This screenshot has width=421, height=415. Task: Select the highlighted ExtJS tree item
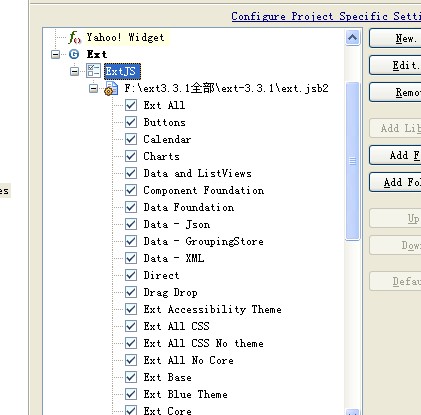pos(122,71)
